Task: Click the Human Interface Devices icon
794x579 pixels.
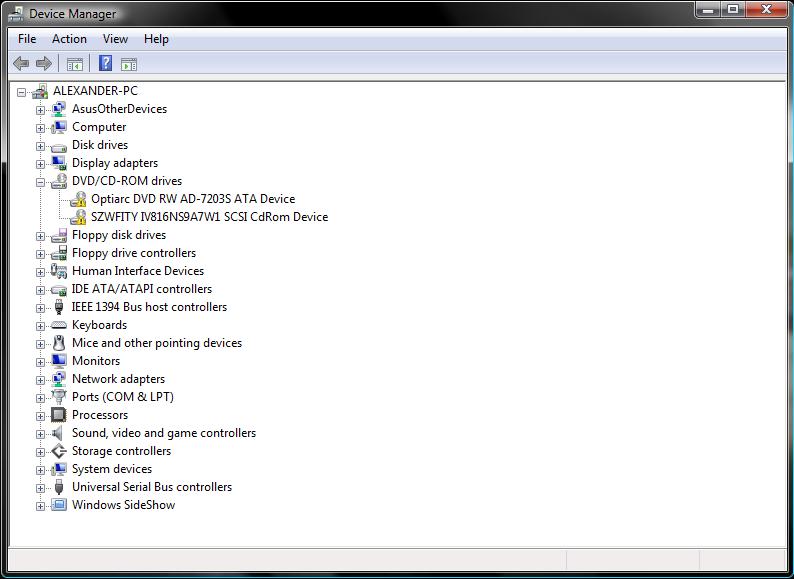Action: coord(59,271)
